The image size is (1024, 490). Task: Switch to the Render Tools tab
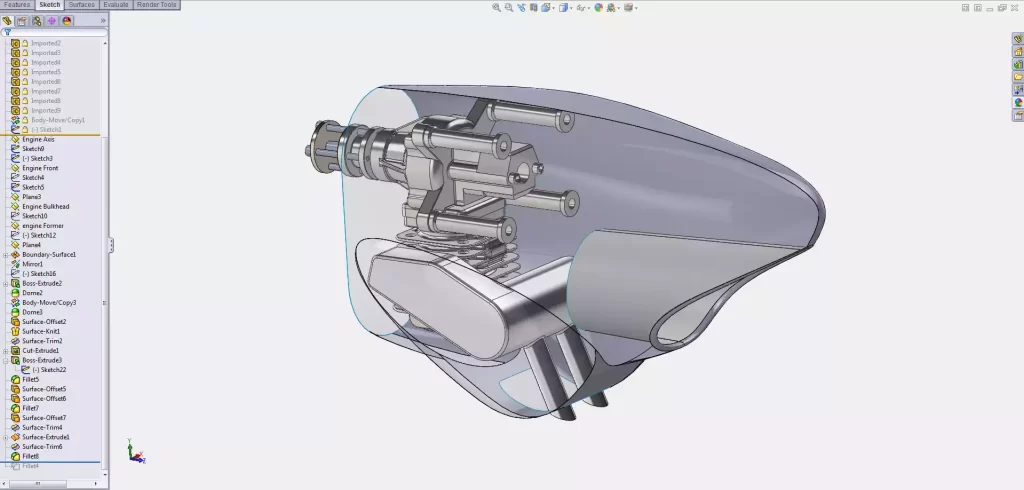pyautogui.click(x=156, y=5)
